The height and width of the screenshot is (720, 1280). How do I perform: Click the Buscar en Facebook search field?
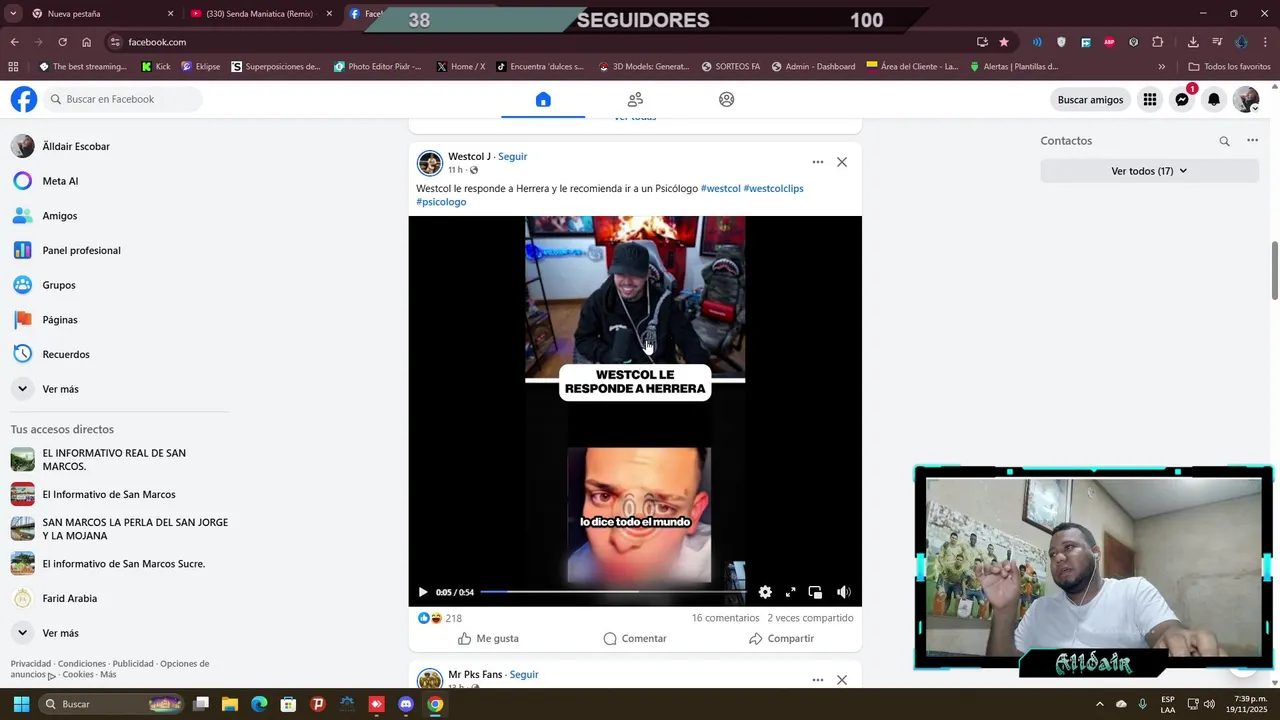coord(122,99)
